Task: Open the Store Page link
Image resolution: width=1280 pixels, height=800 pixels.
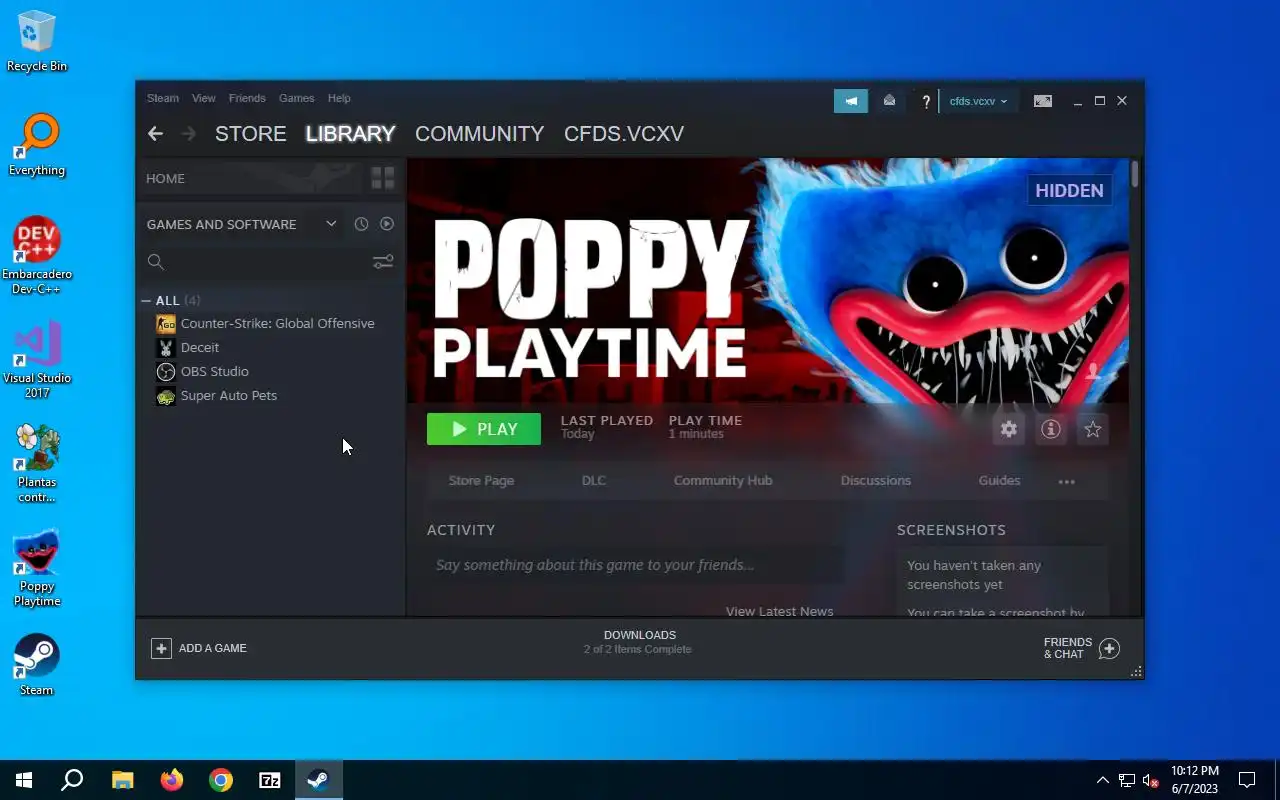Action: pyautogui.click(x=481, y=480)
